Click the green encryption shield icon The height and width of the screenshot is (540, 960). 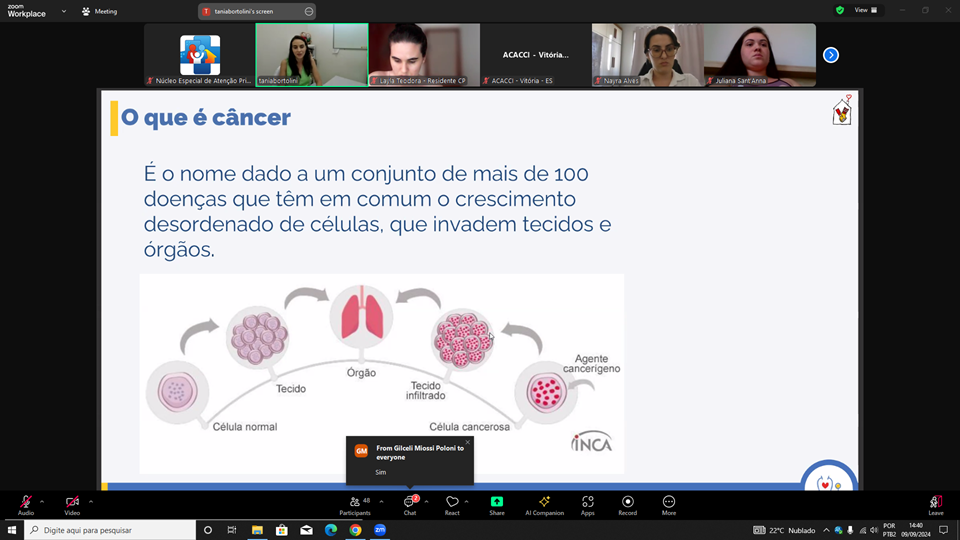[x=840, y=10]
